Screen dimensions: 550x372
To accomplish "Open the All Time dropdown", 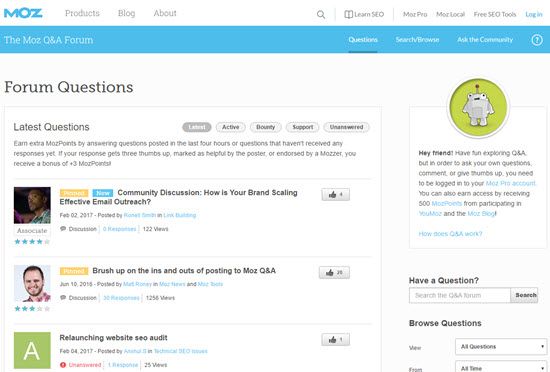I will pos(501,367).
